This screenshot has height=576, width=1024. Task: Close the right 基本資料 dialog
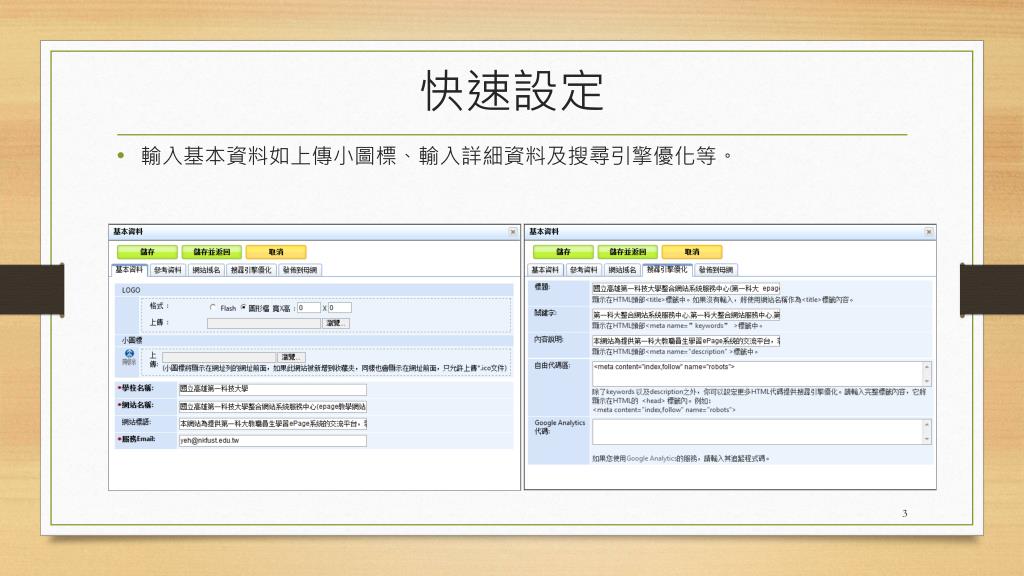pyautogui.click(x=929, y=232)
